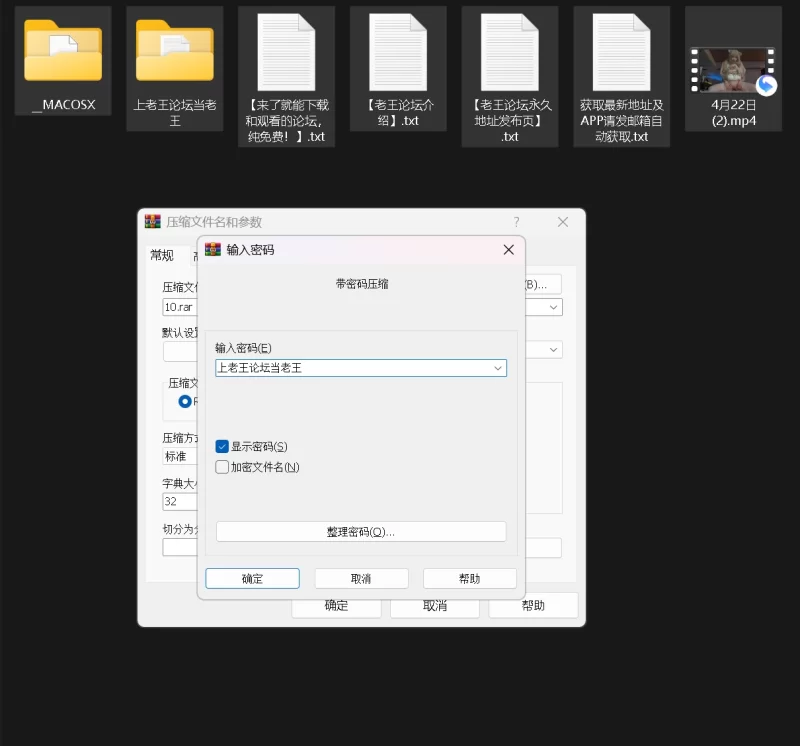Select the 【来了就能下载和观看的论坛,纯免费!】.txt file
Screen dimensions: 800x746
coord(286,53)
